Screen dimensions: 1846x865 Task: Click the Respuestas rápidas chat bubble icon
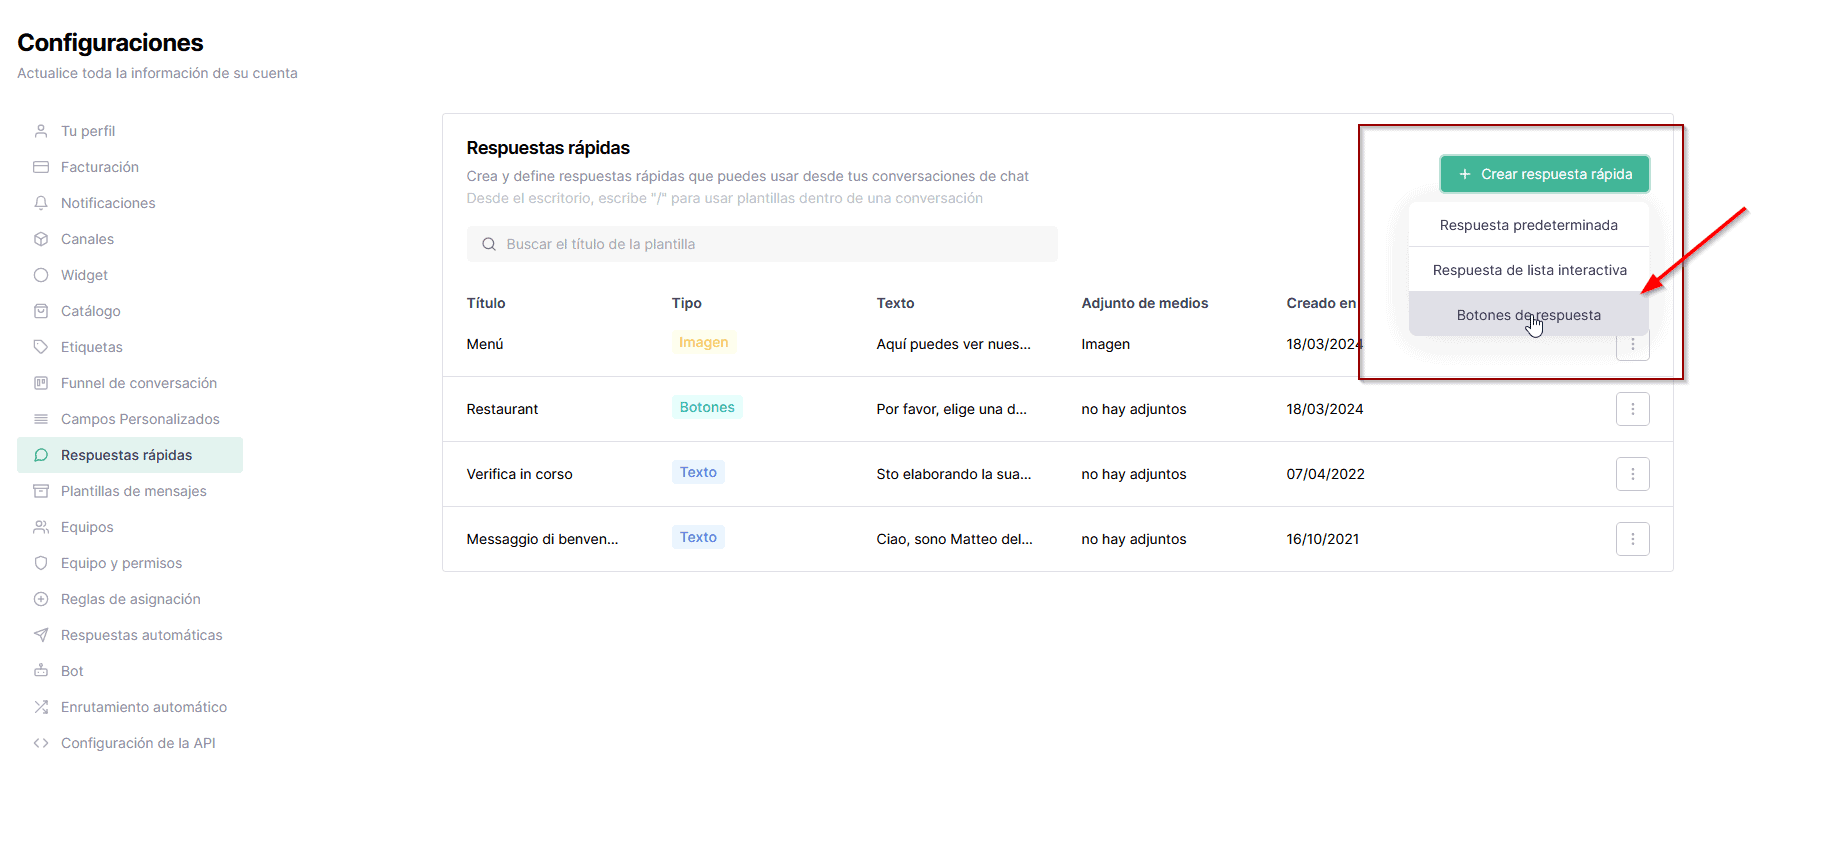point(41,455)
